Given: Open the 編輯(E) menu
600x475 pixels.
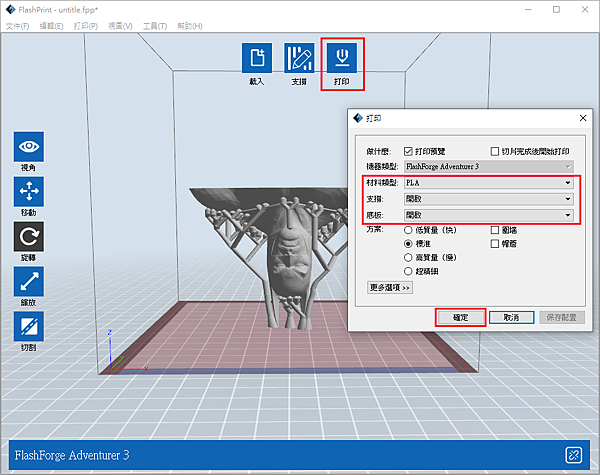Looking at the screenshot, I should click(51, 26).
